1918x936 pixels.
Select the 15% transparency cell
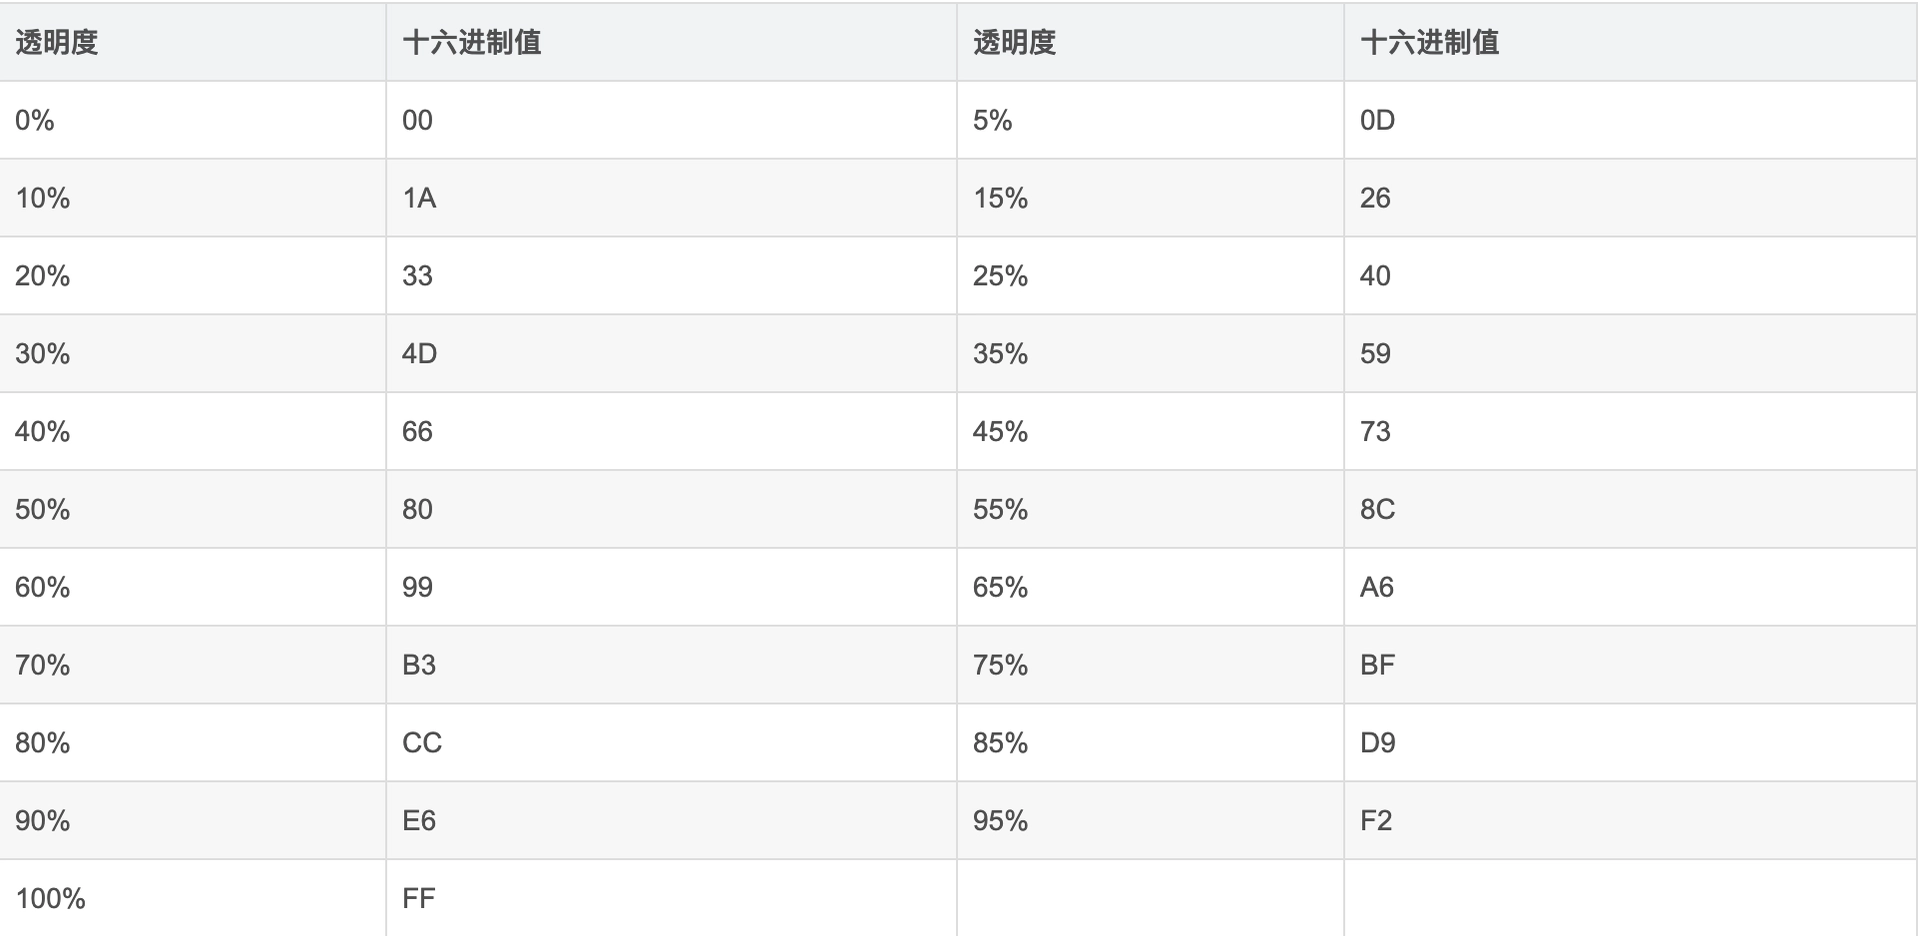coord(1000,198)
